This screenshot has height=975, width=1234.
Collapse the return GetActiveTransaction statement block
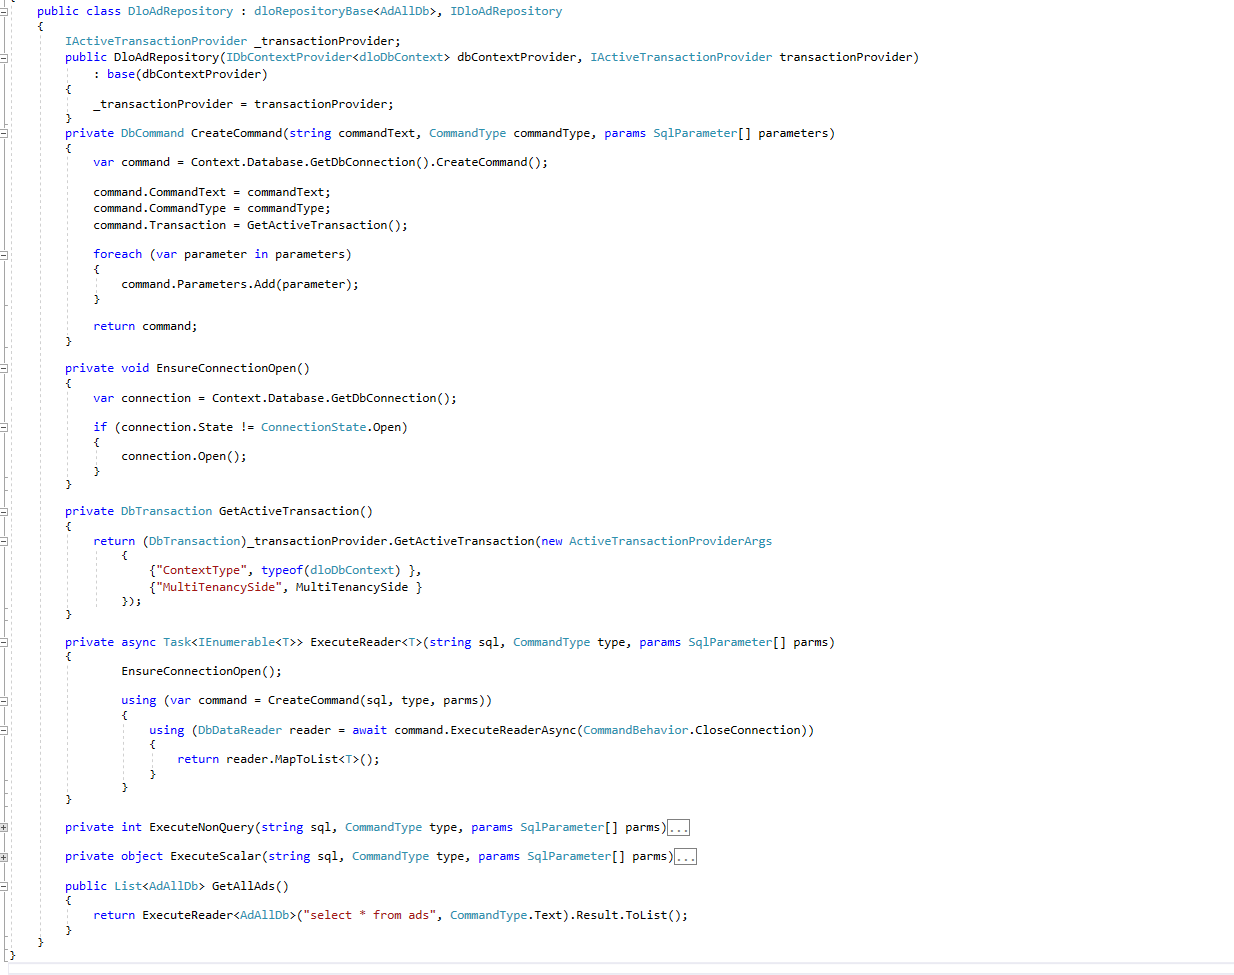(x=4, y=541)
